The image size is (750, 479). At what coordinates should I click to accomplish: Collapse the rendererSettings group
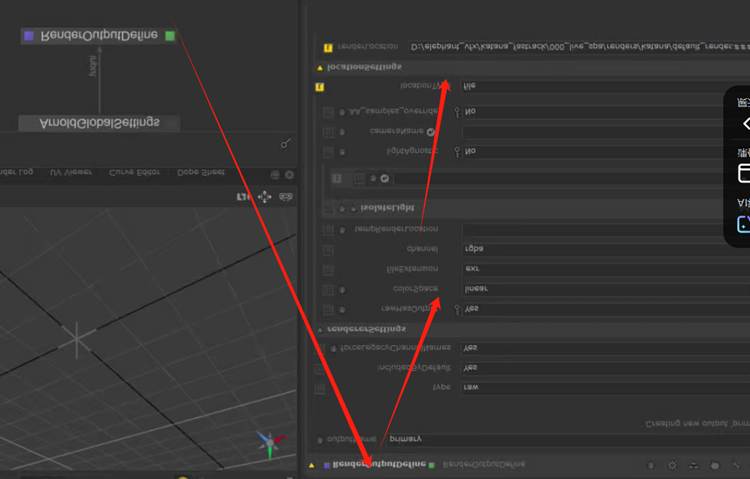(320, 329)
